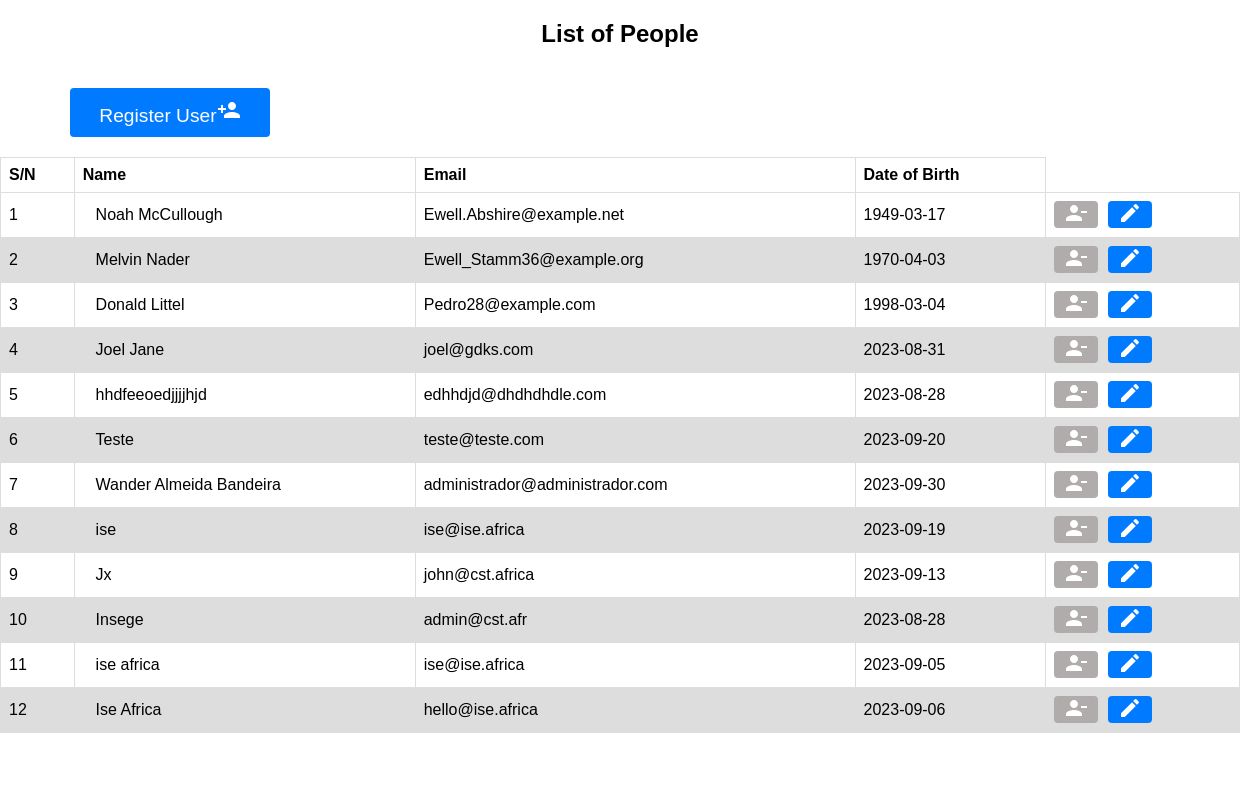The image size is (1240, 800).
Task: Edit the Jx record
Action: click(x=1130, y=575)
